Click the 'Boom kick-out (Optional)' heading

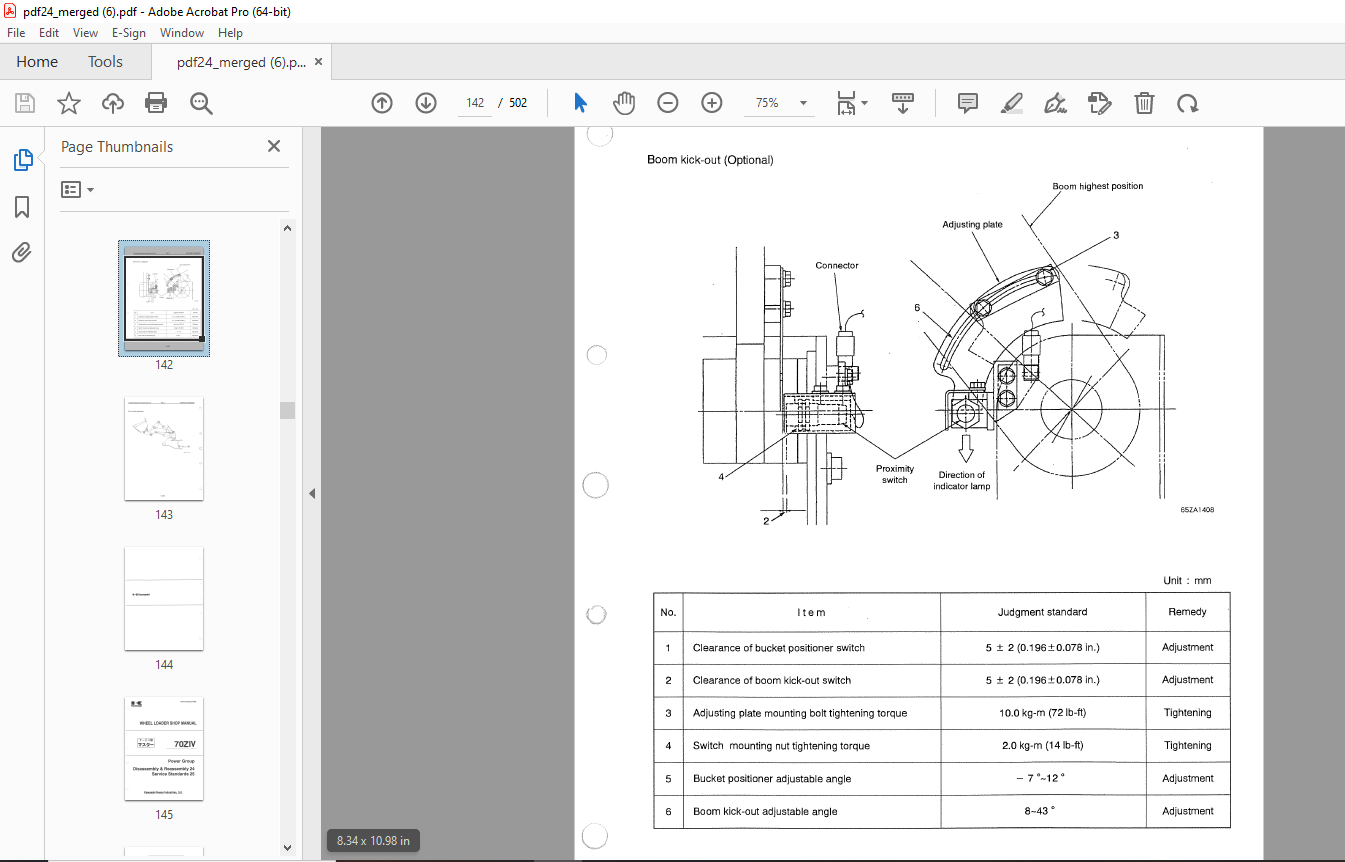point(710,160)
